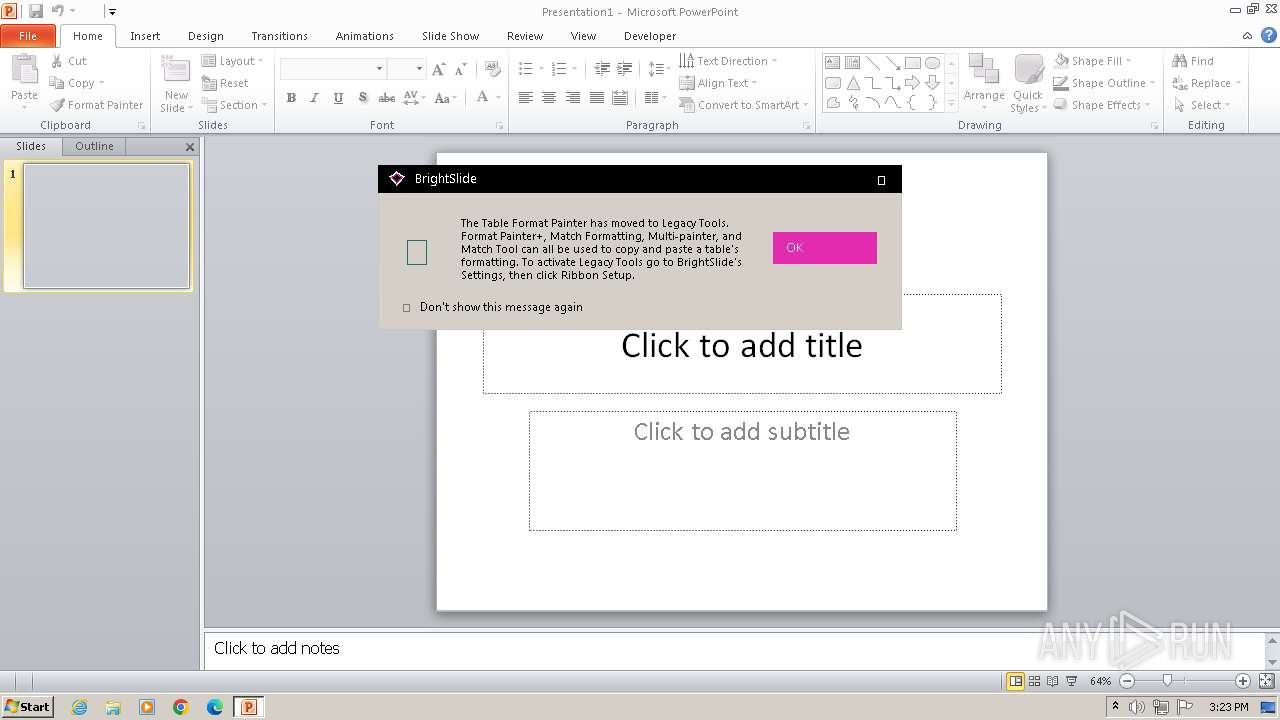This screenshot has width=1280, height=720.
Task: Click Save in the Quick Access Toolbar
Action: [36, 11]
